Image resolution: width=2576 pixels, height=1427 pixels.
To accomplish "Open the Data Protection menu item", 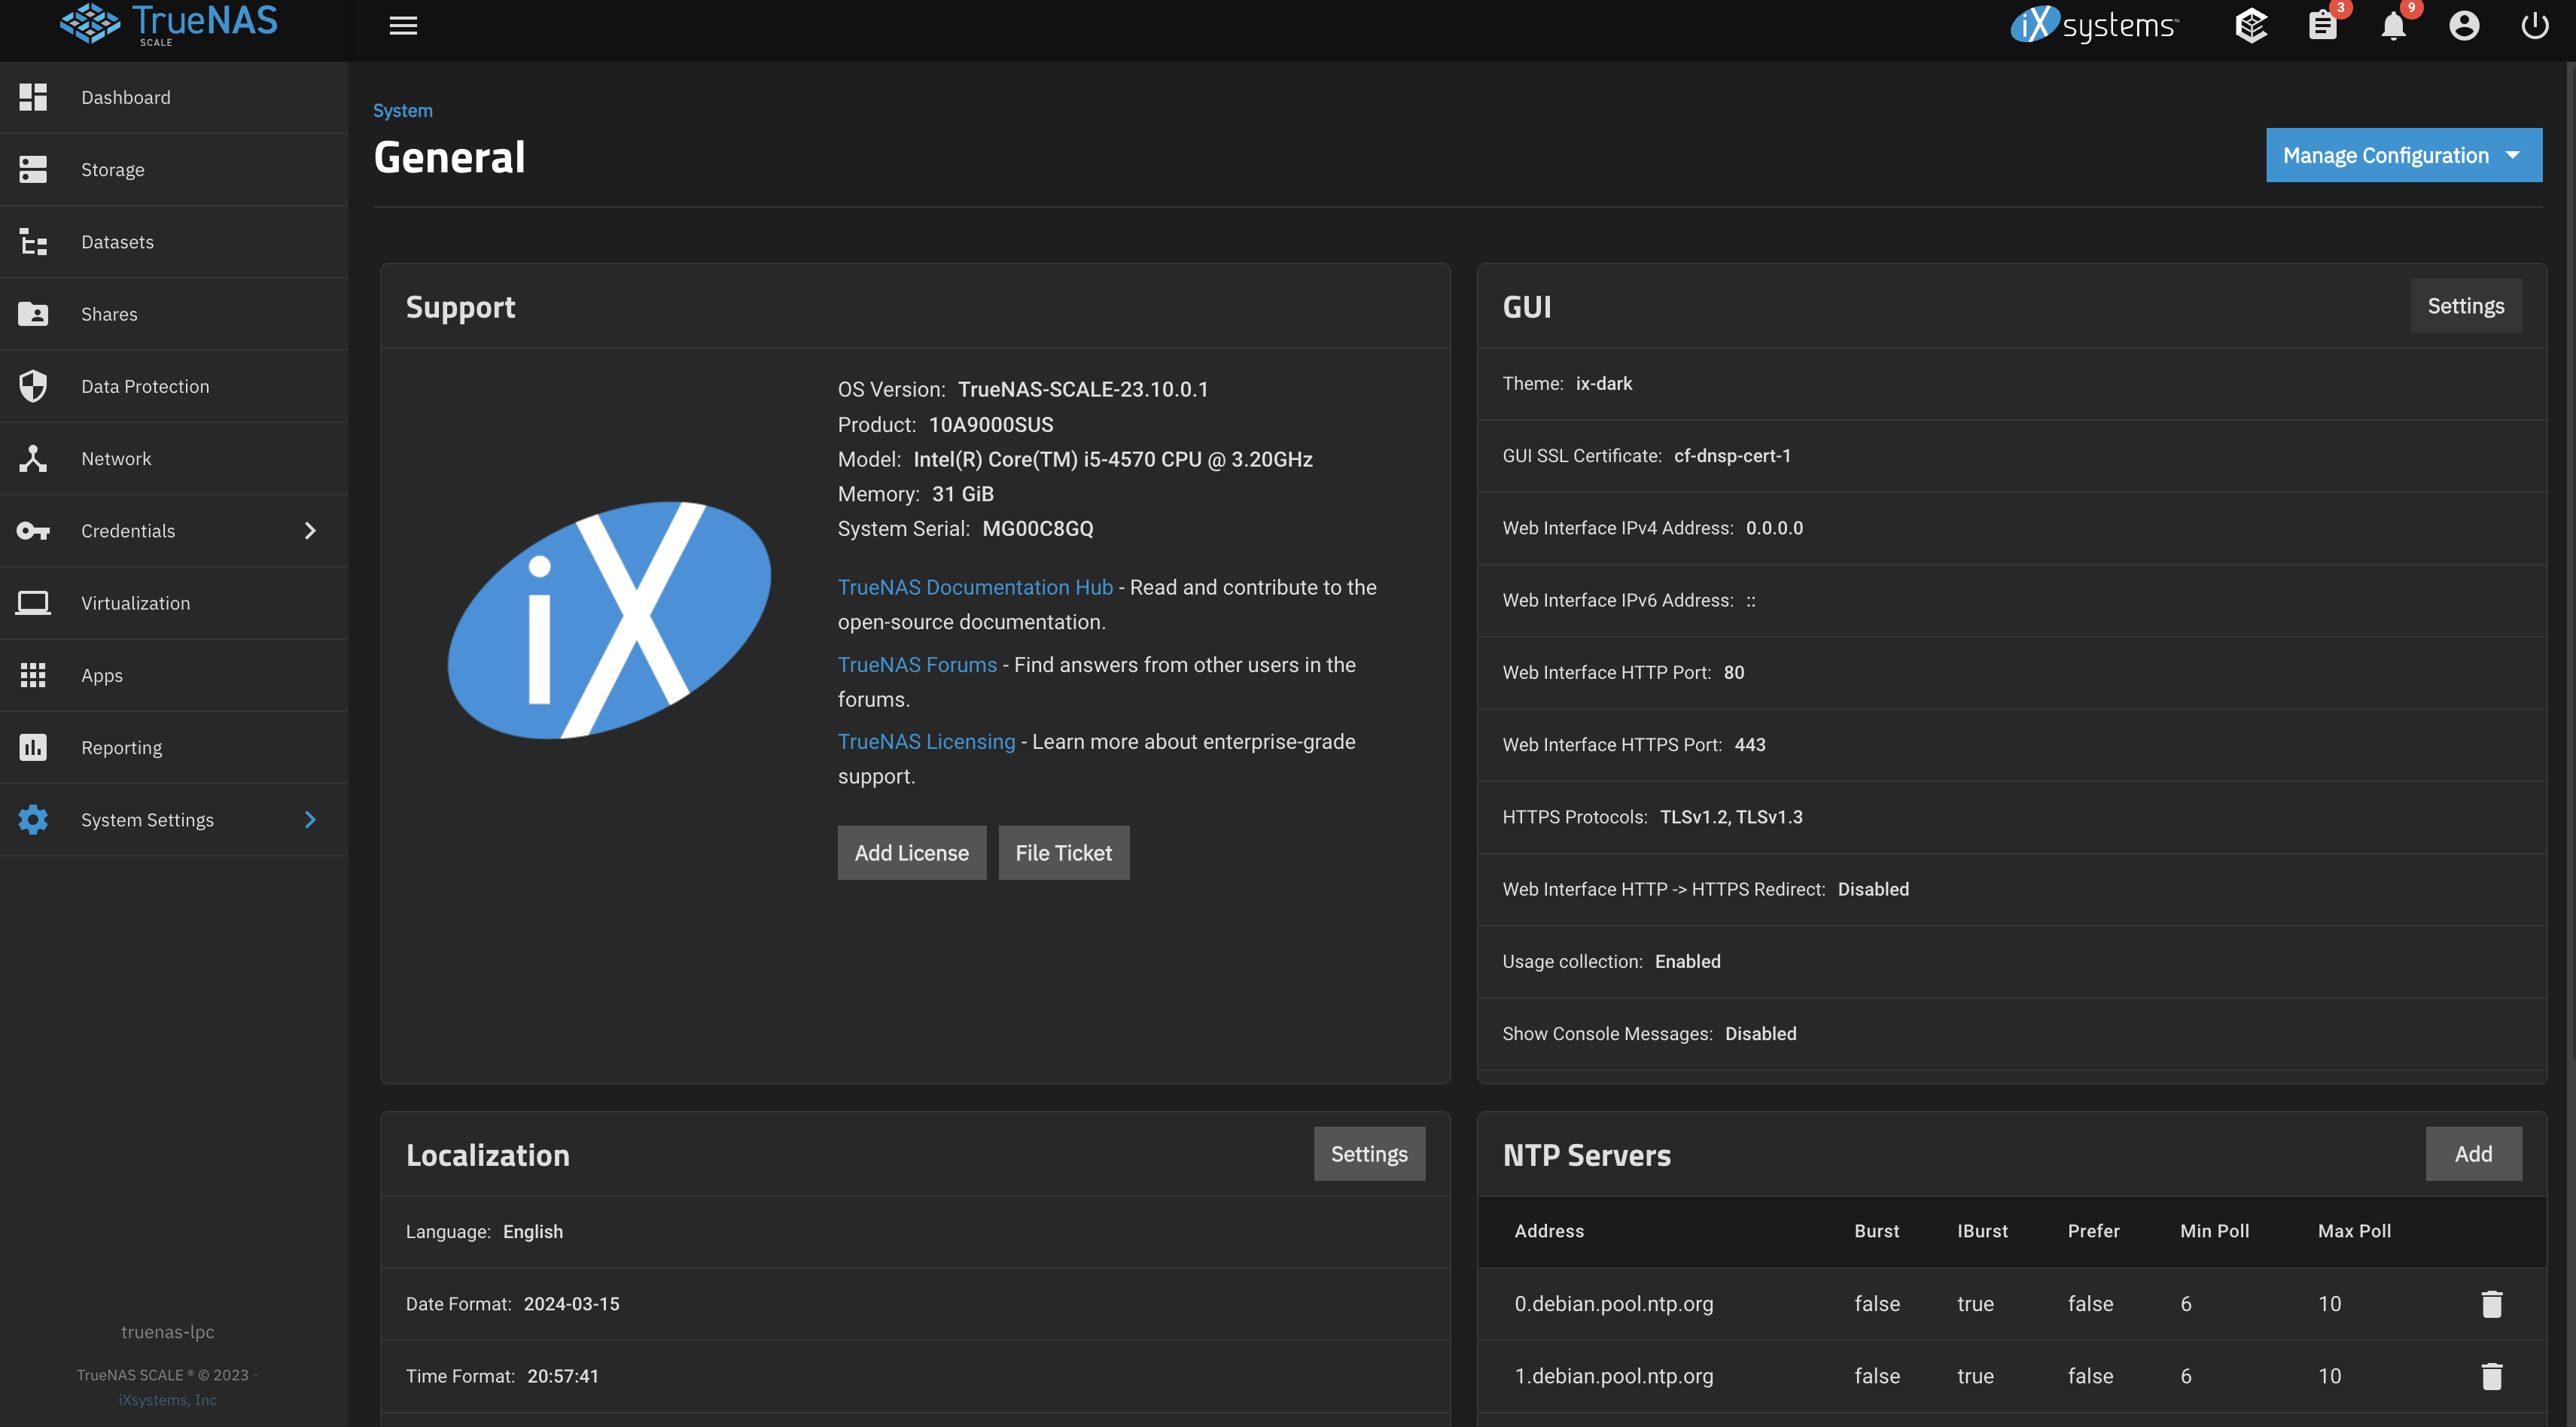I will click(145, 386).
